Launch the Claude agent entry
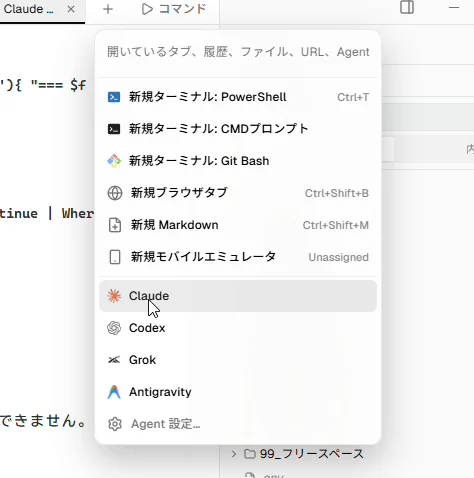Screen dimensions: 474x478 pos(238,296)
